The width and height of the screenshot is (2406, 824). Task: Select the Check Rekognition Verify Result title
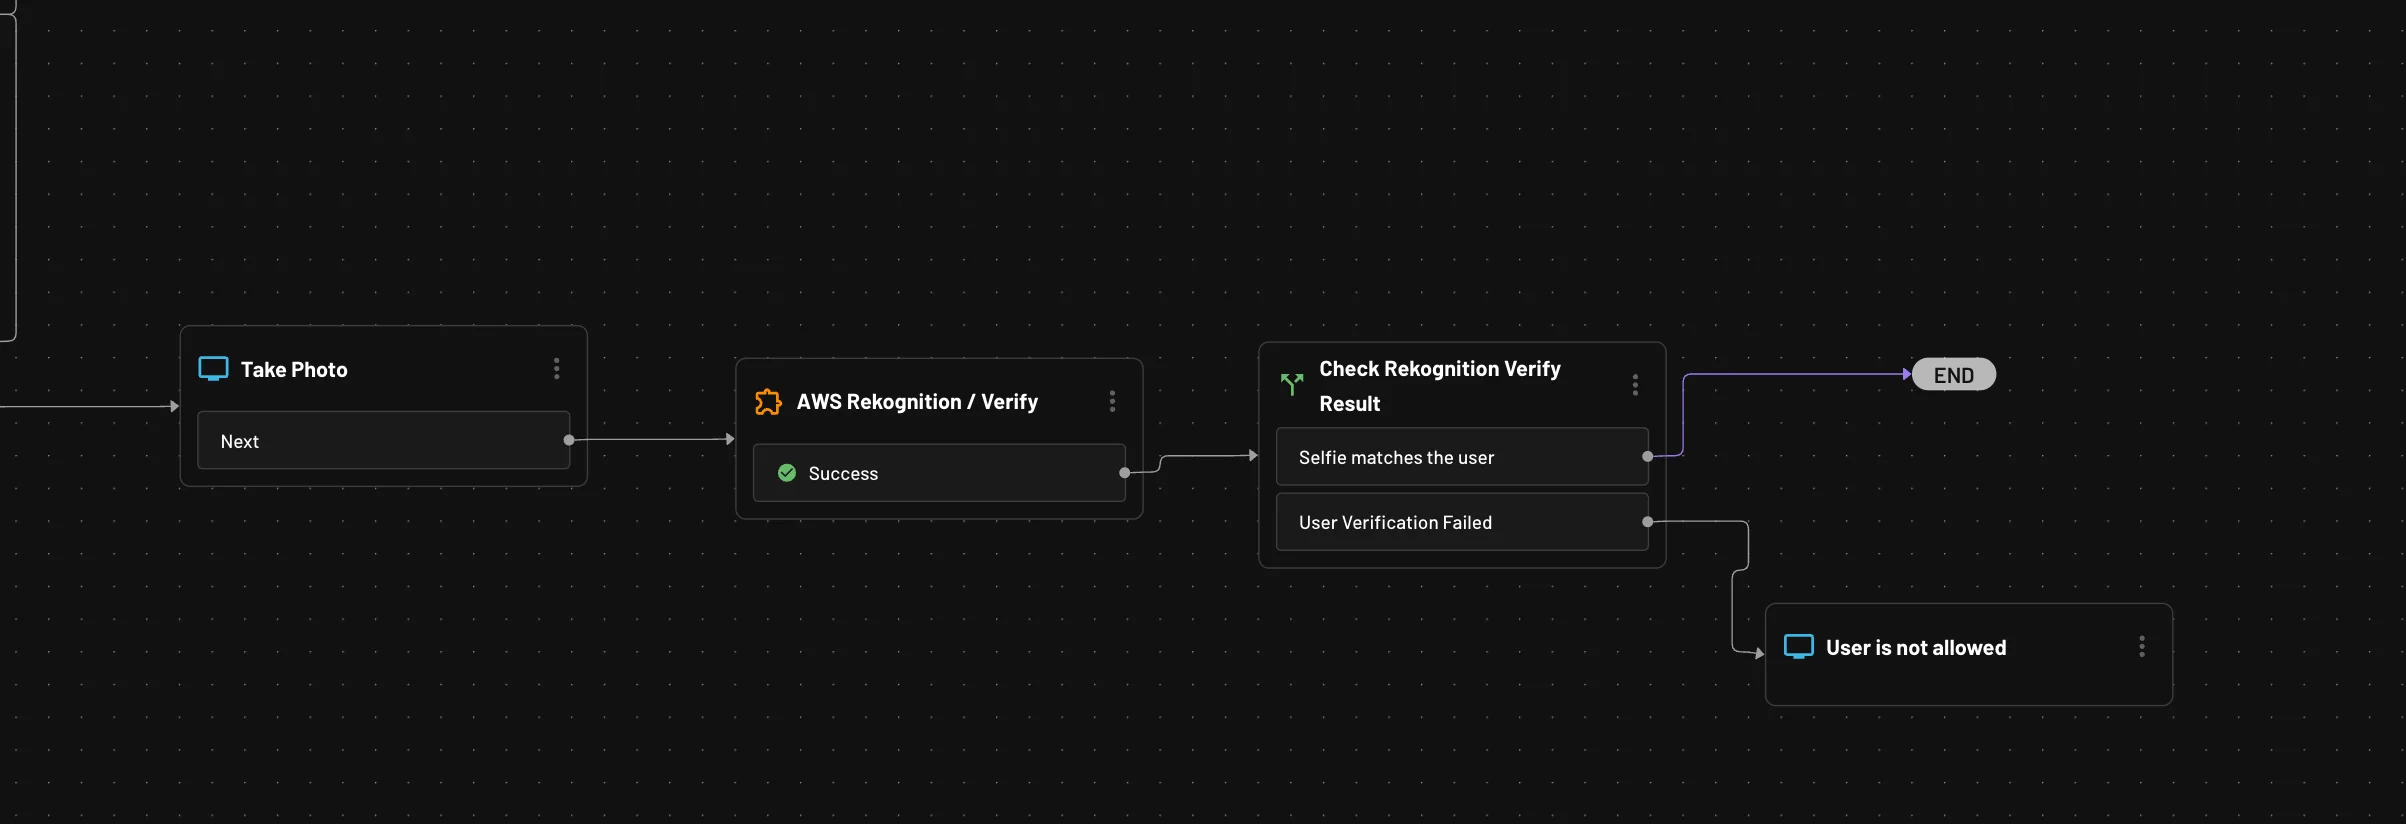tap(1439, 386)
